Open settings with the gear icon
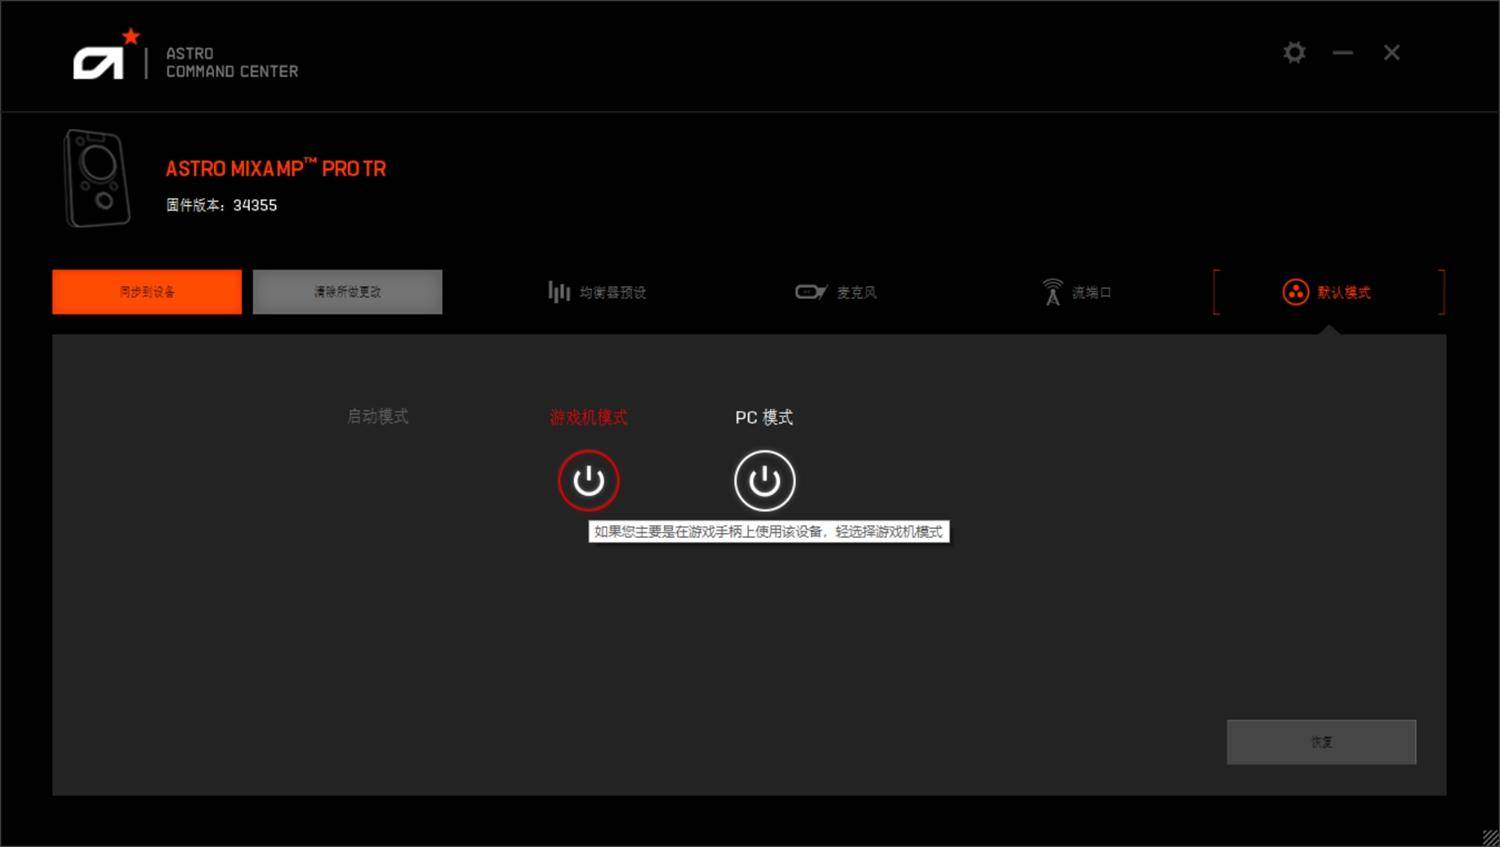 1294,52
